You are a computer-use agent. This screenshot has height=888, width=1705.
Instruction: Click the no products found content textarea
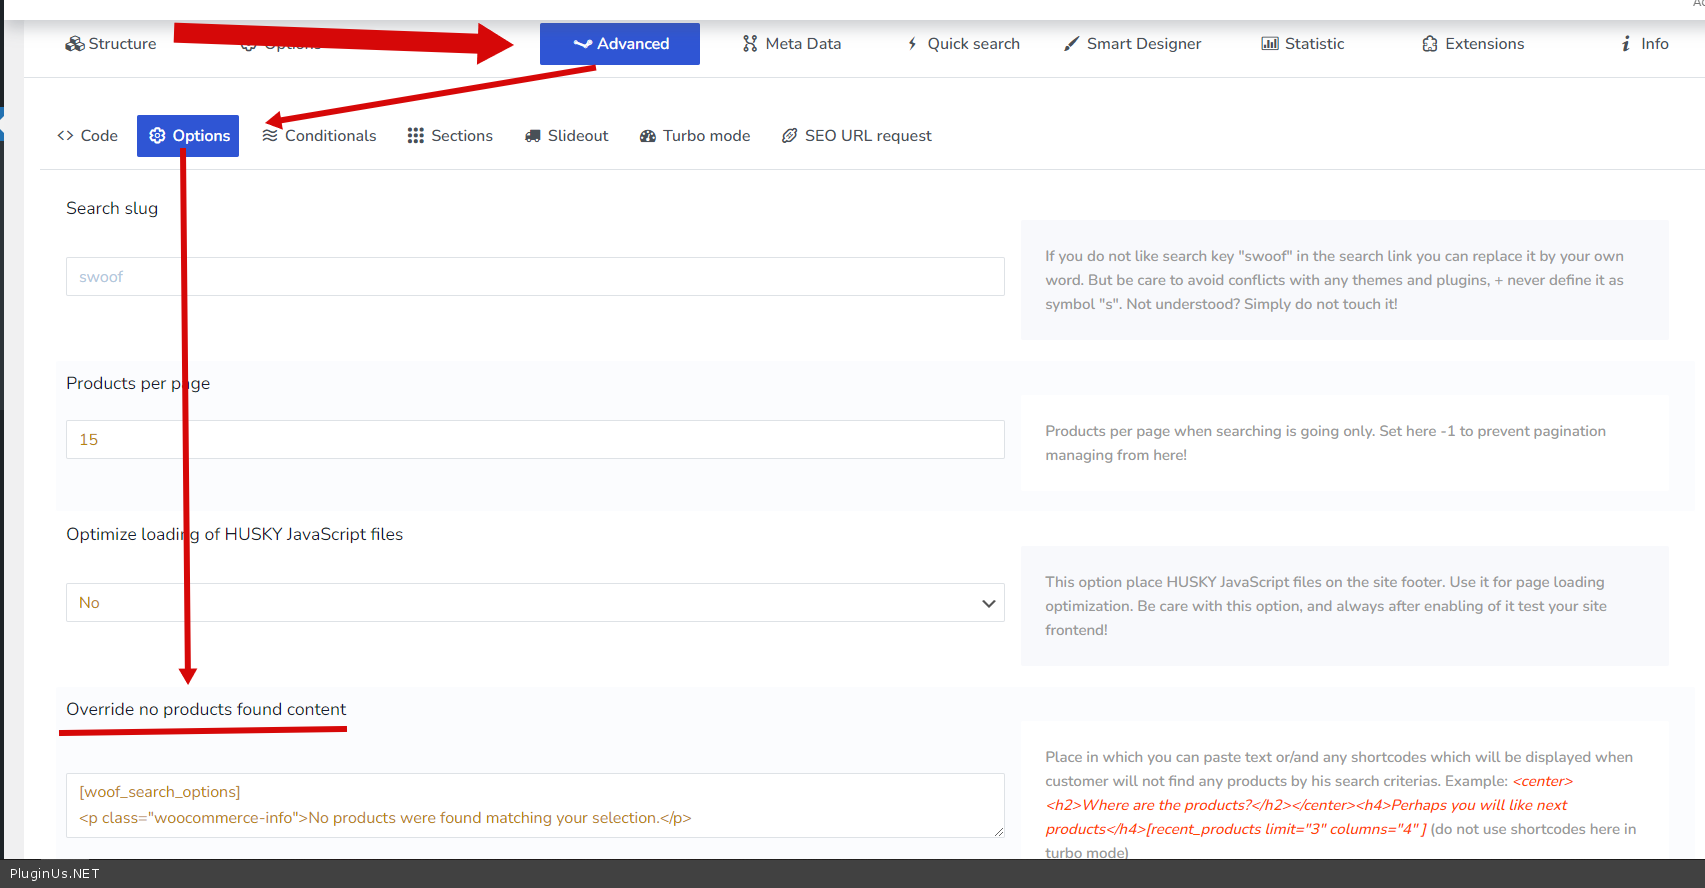click(x=535, y=805)
